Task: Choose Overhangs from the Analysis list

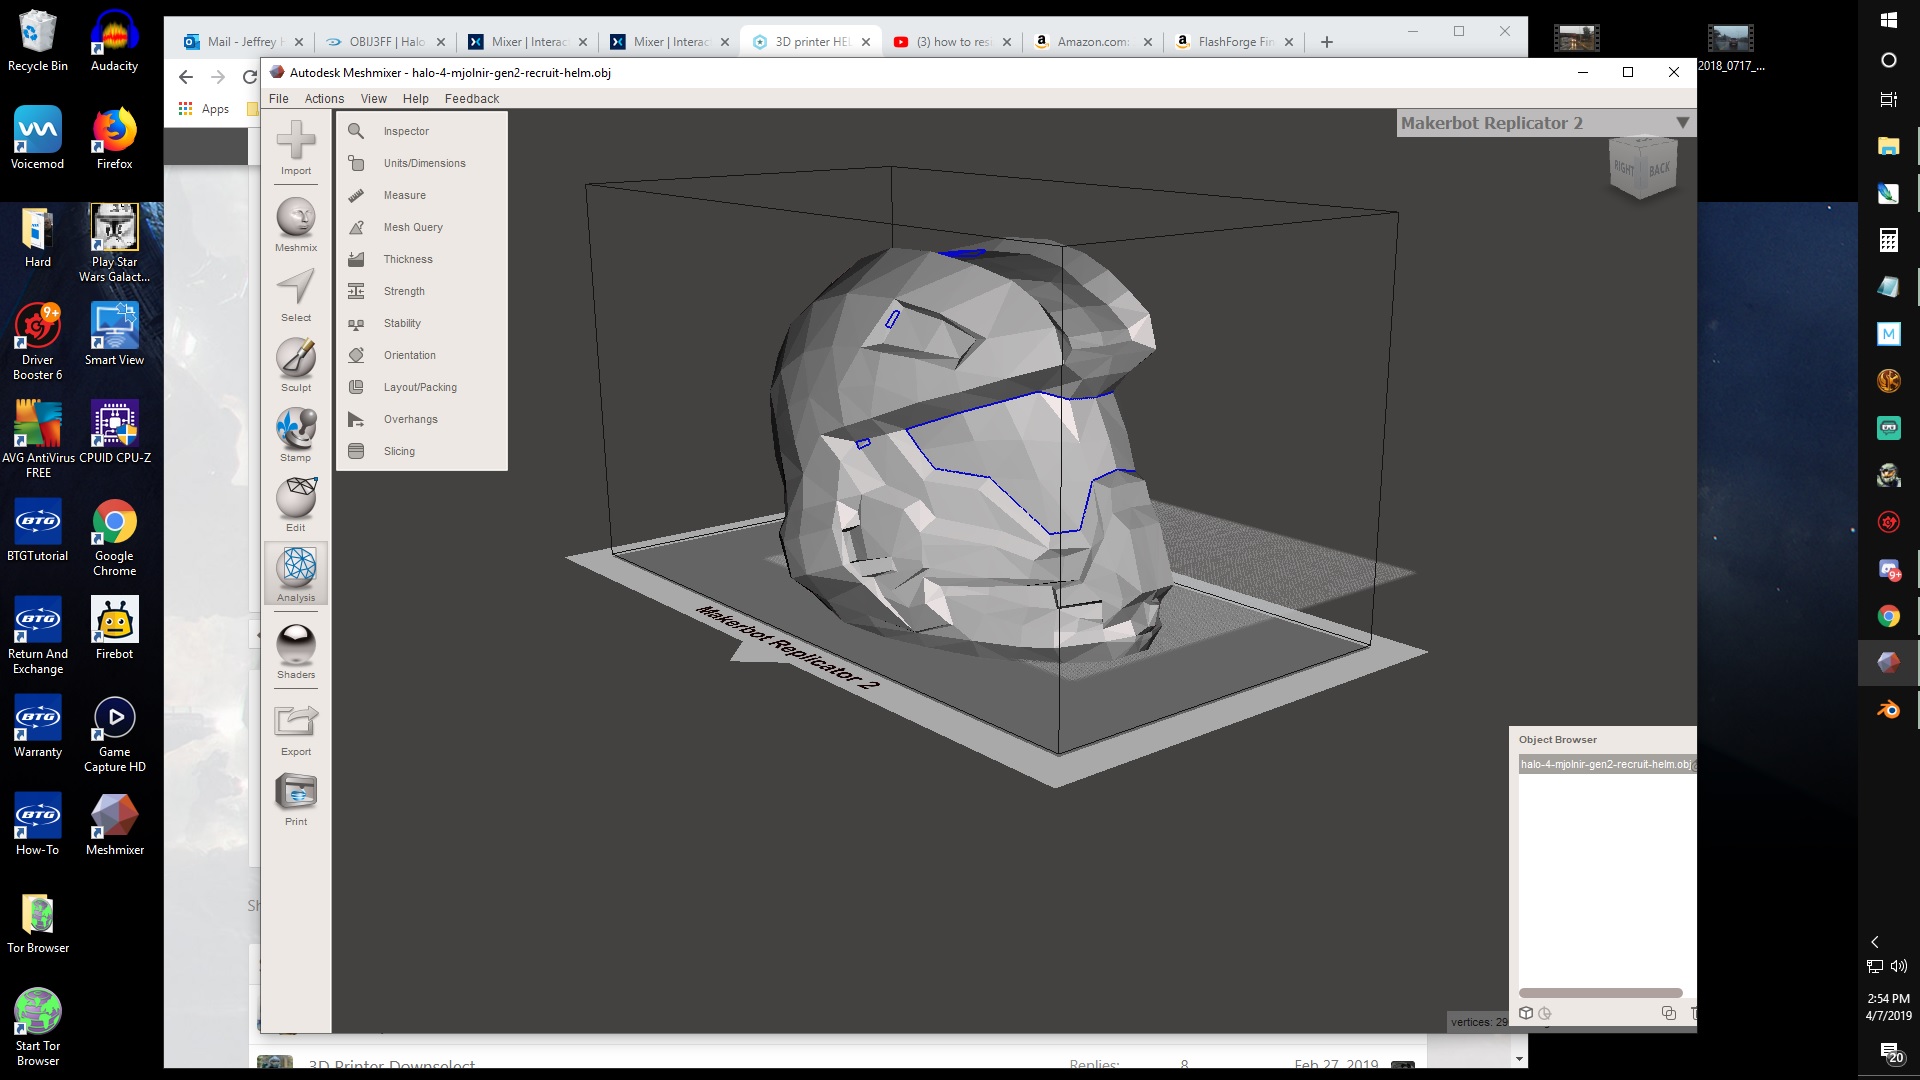Action: pyautogui.click(x=410, y=419)
